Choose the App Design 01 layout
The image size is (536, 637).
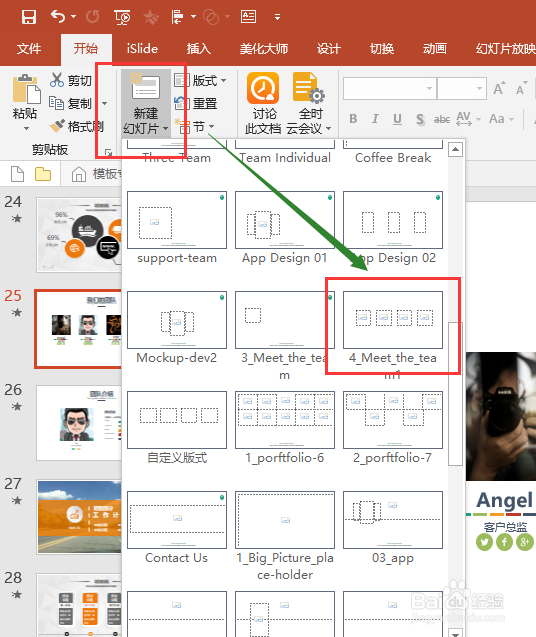[x=285, y=220]
